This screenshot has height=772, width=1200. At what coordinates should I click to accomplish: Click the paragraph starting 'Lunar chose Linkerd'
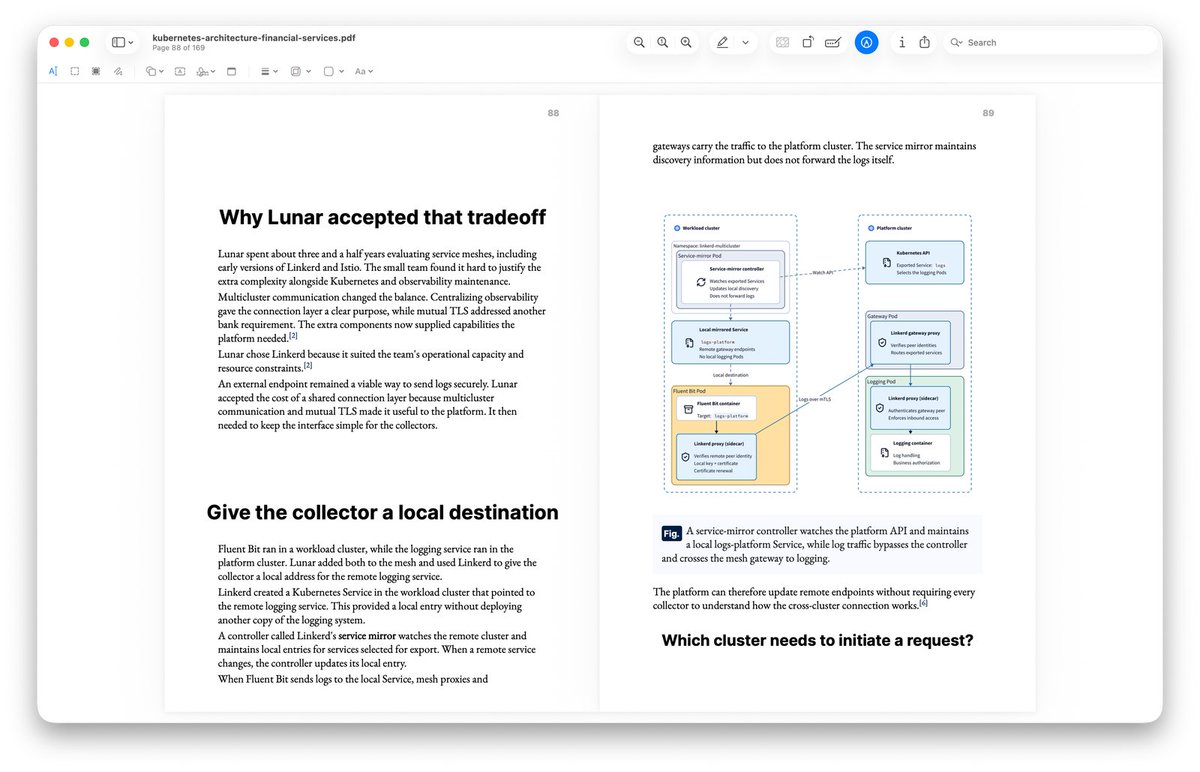tap(371, 360)
